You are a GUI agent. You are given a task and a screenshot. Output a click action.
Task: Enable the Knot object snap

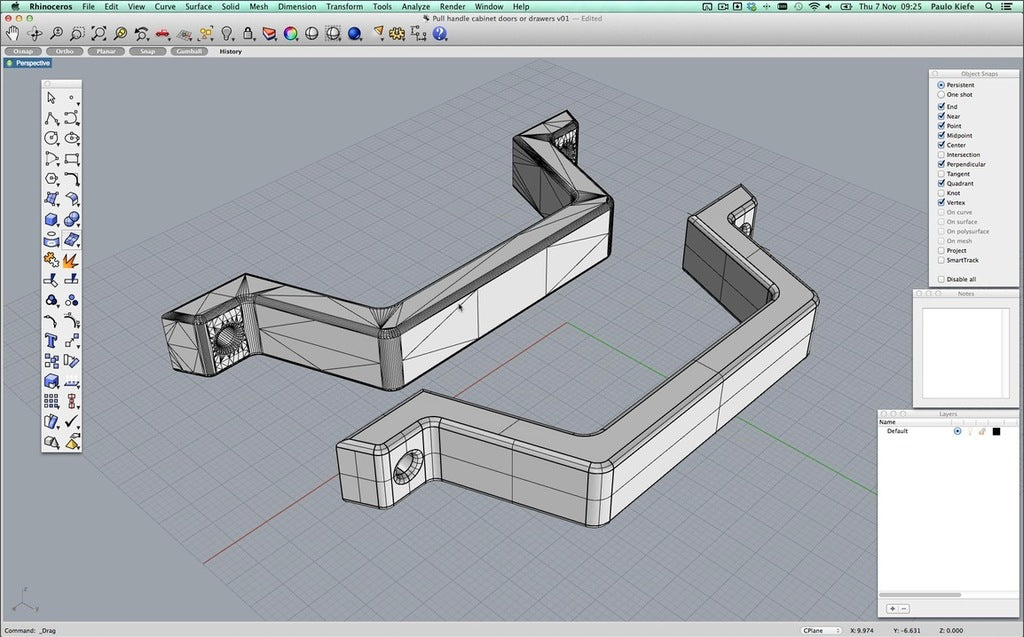941,193
